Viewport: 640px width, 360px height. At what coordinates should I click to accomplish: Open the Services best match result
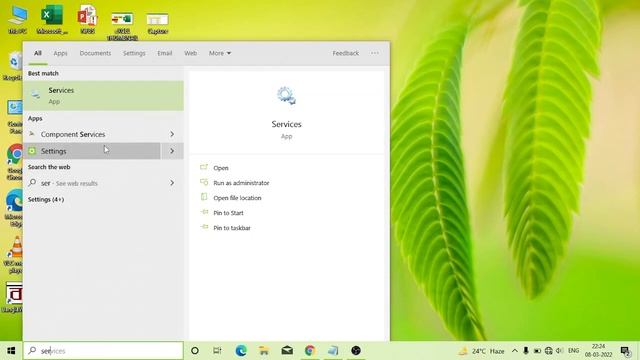[103, 96]
